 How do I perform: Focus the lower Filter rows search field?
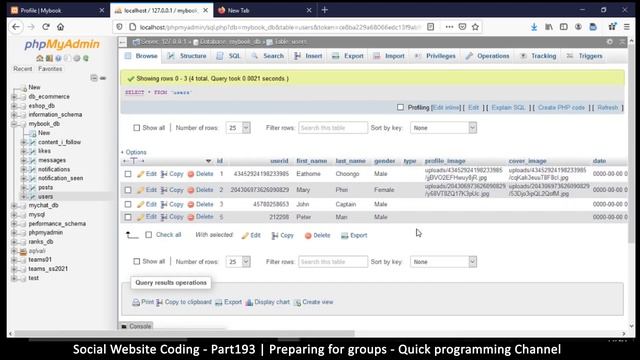[x=333, y=262]
